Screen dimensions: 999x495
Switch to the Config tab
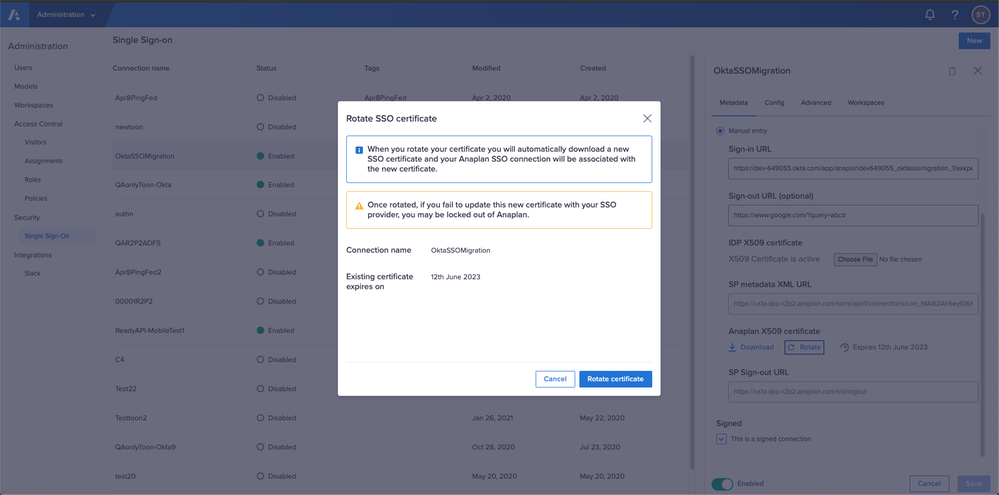[x=774, y=102]
